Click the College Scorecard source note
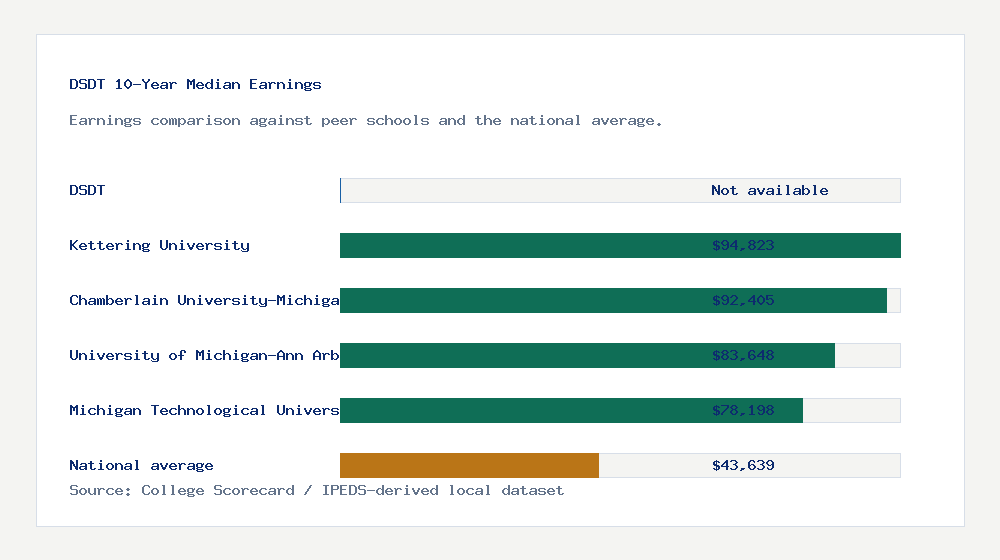Screen dimensions: 1000x560 click(316, 490)
